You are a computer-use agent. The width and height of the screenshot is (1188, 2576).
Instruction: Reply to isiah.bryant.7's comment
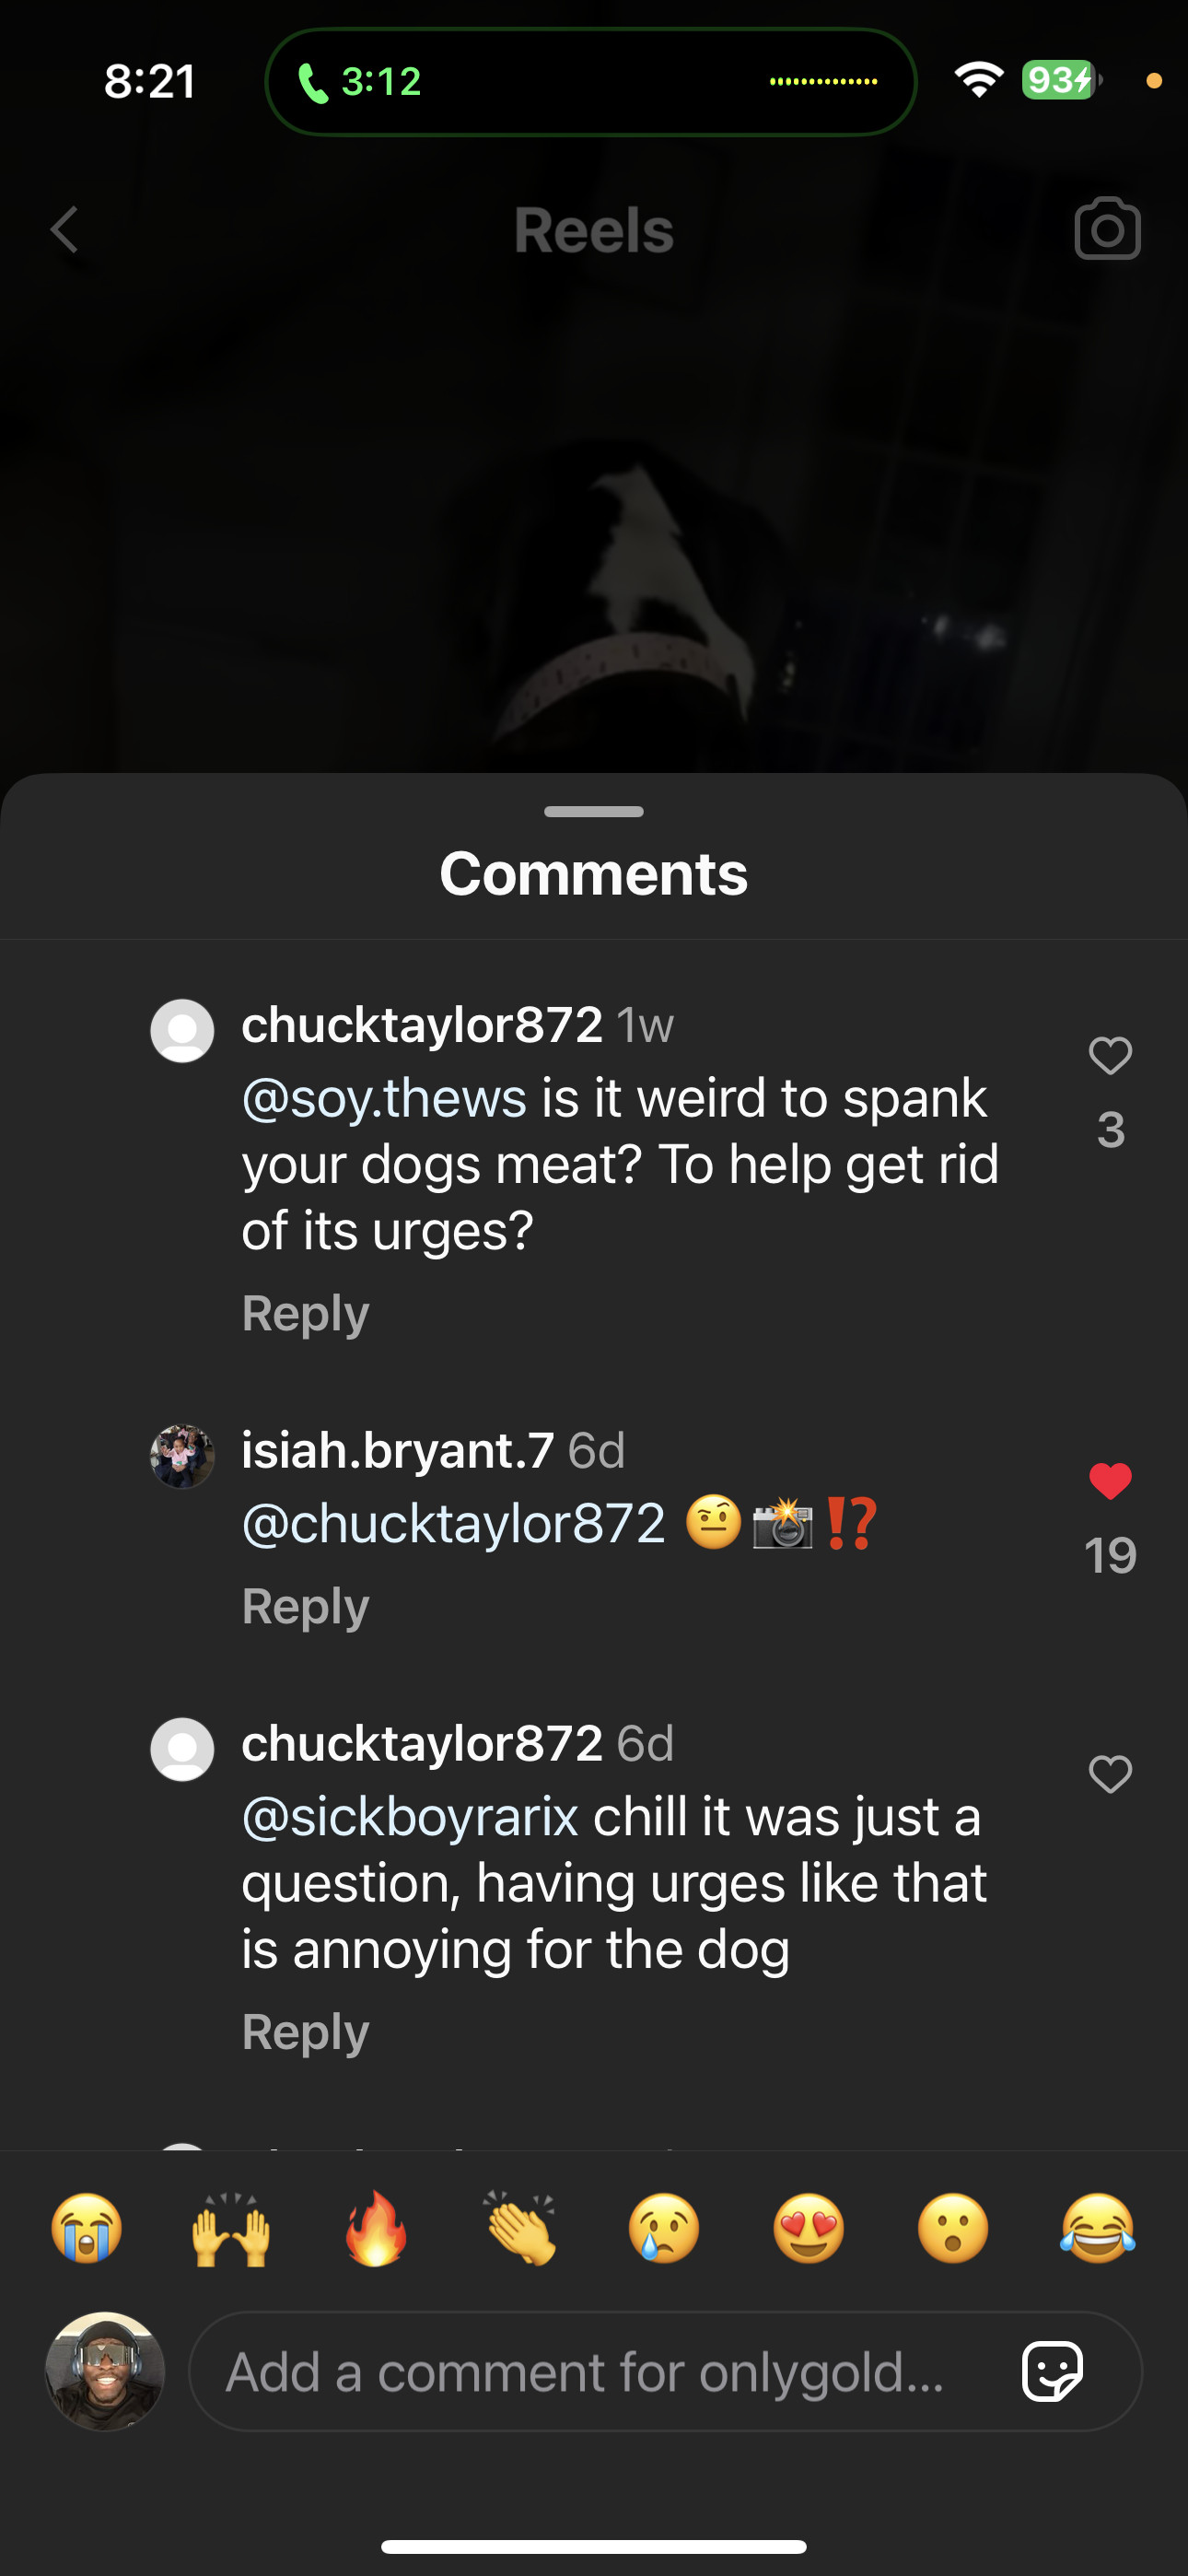click(x=305, y=1607)
